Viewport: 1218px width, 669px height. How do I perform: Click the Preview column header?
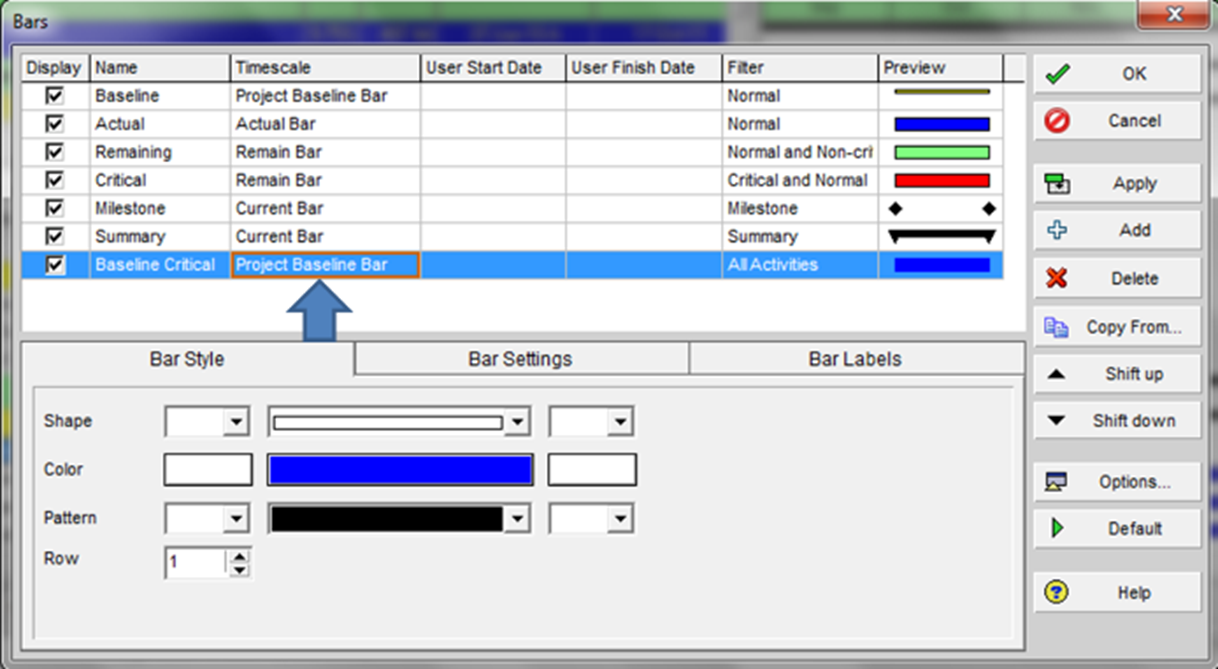(941, 68)
